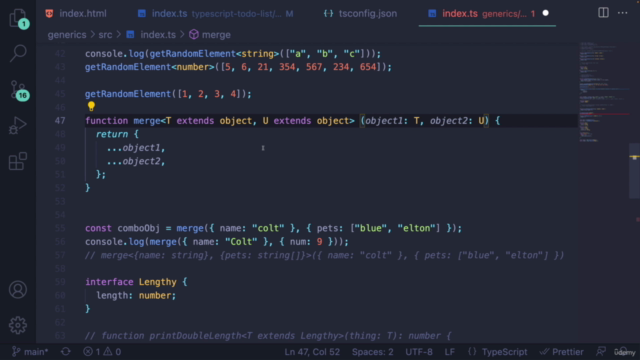The image size is (640, 360).
Task: Click the return keyword on line 48
Action: point(111,134)
